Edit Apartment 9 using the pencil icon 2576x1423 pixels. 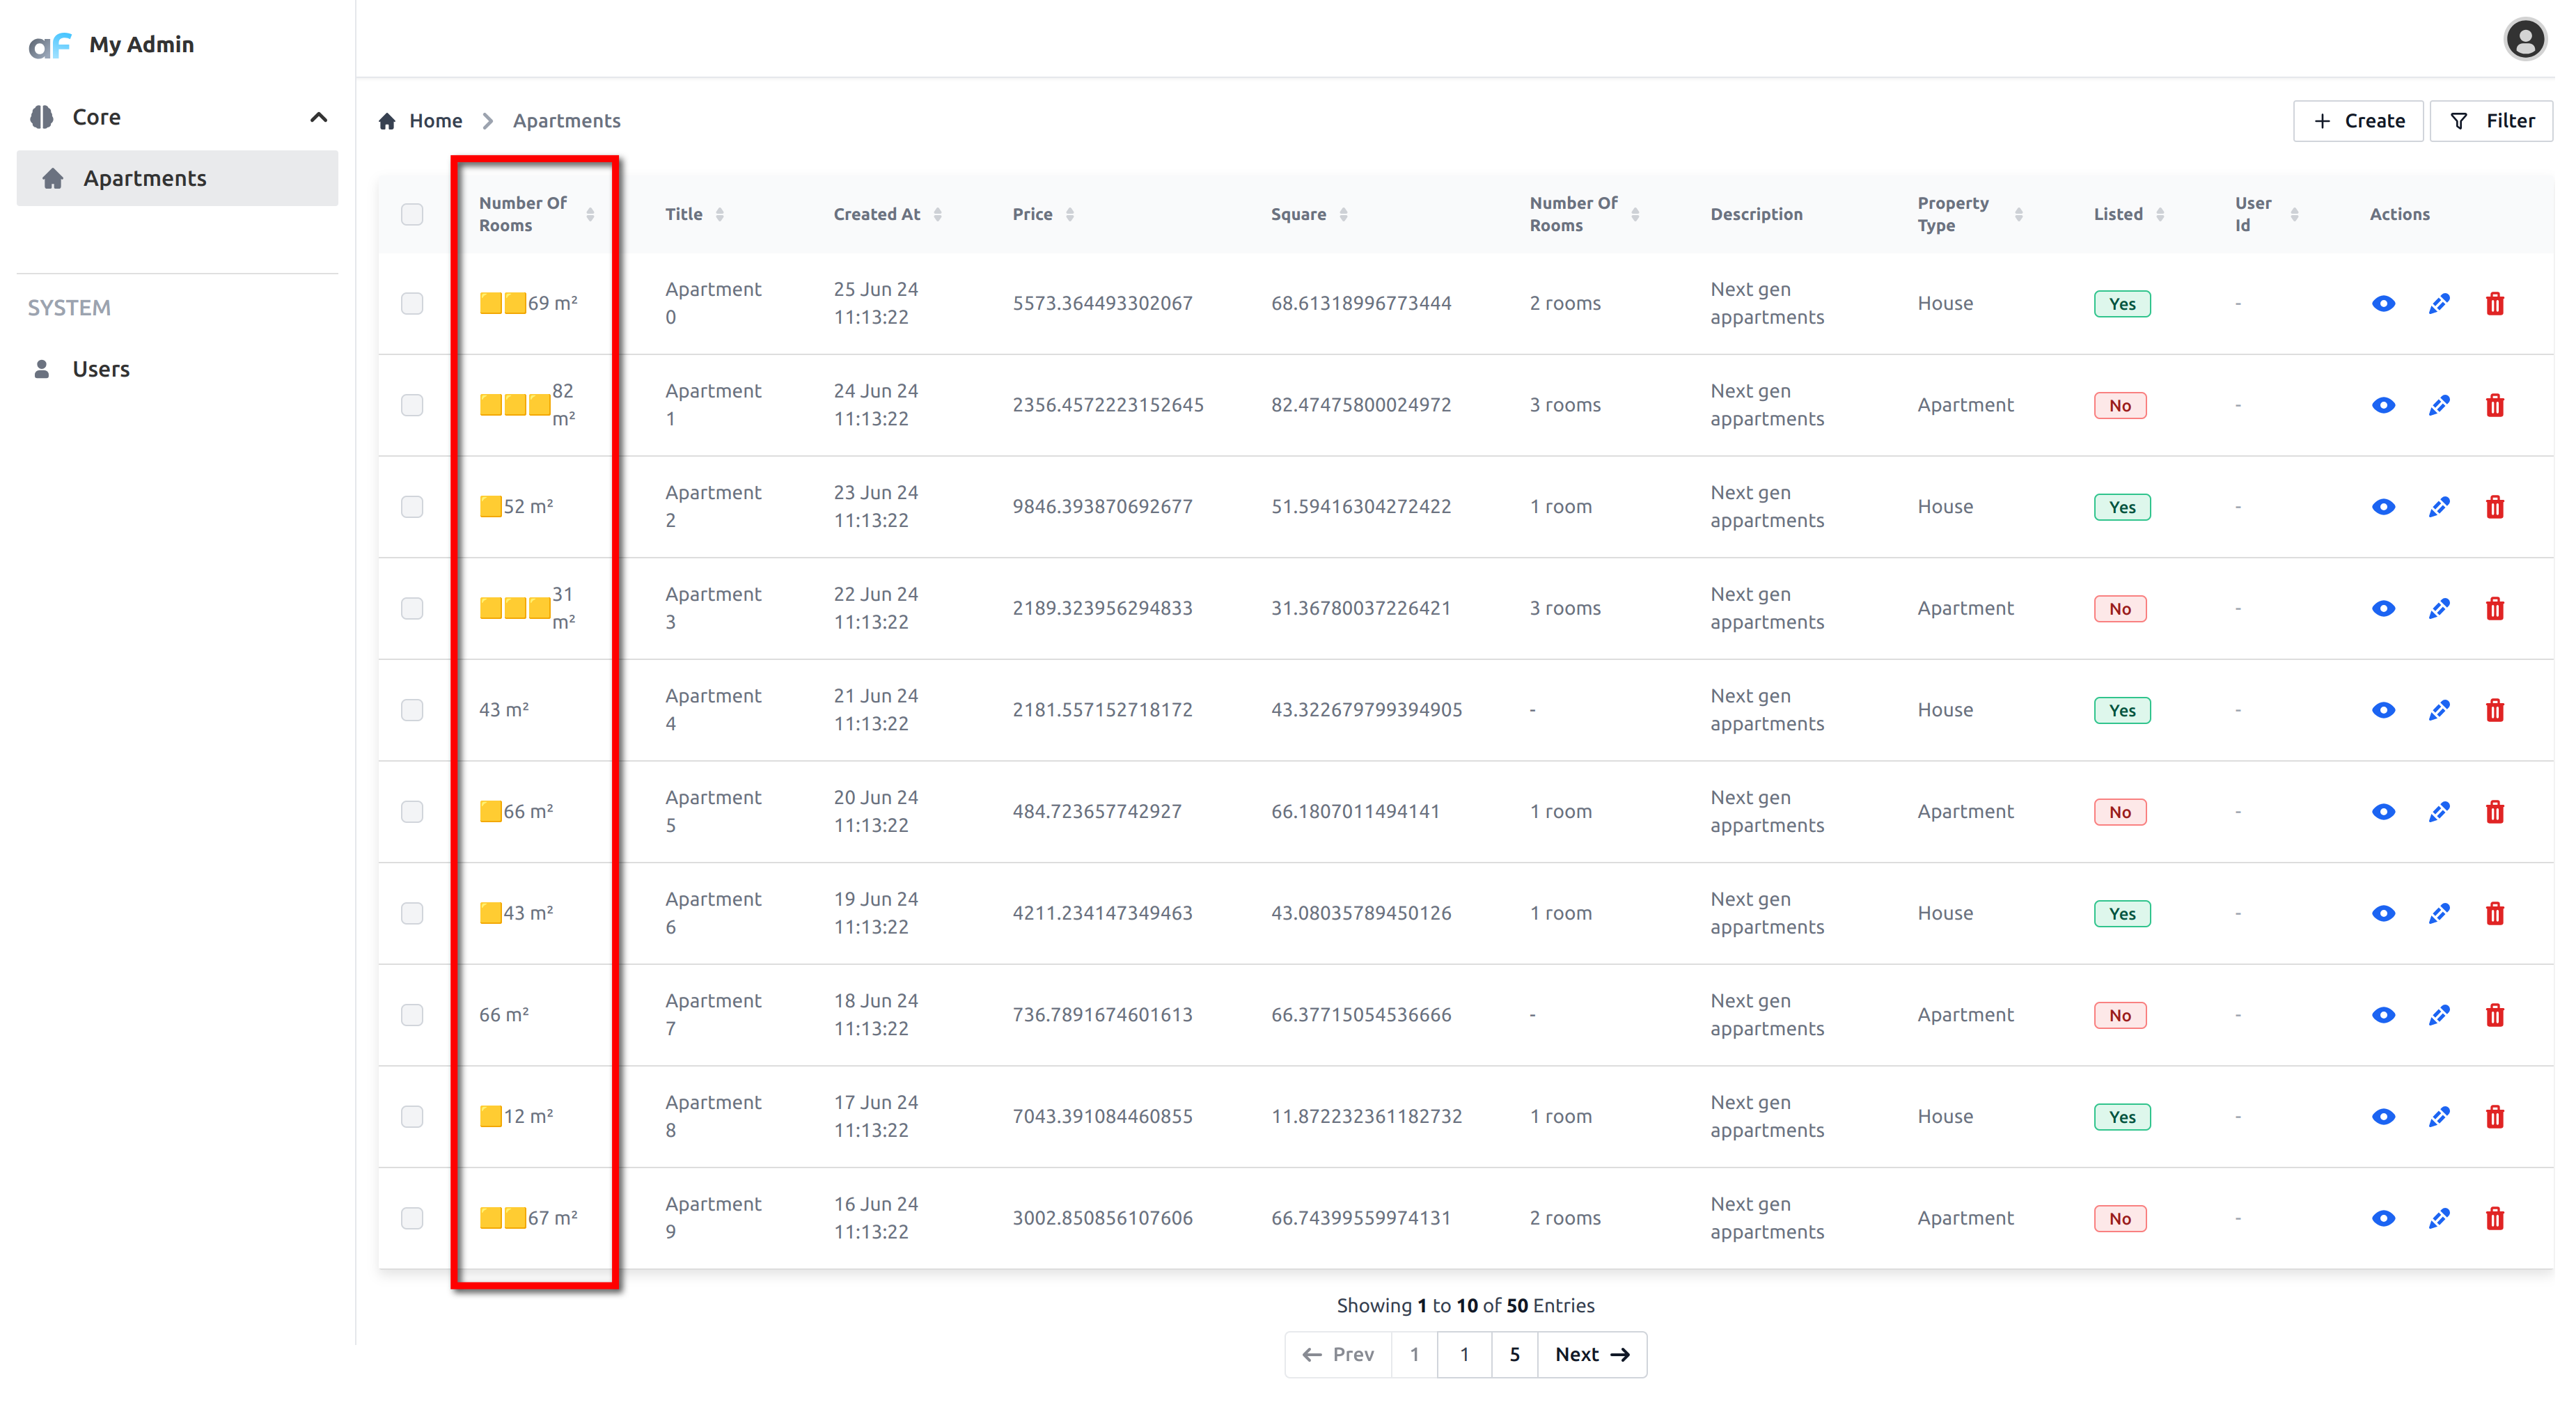(2439, 1218)
